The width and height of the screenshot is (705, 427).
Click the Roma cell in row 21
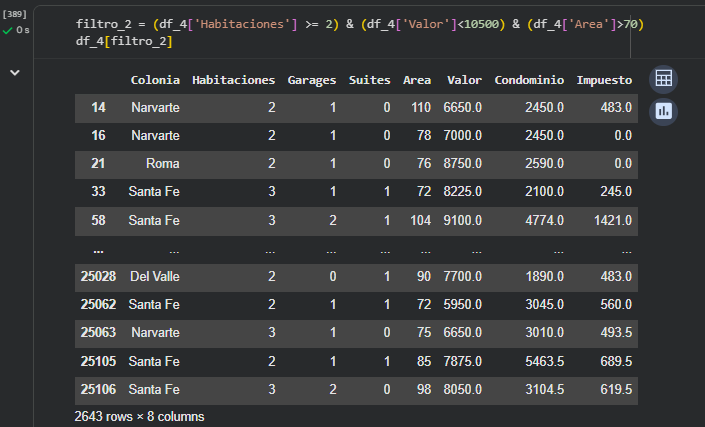pos(162,163)
